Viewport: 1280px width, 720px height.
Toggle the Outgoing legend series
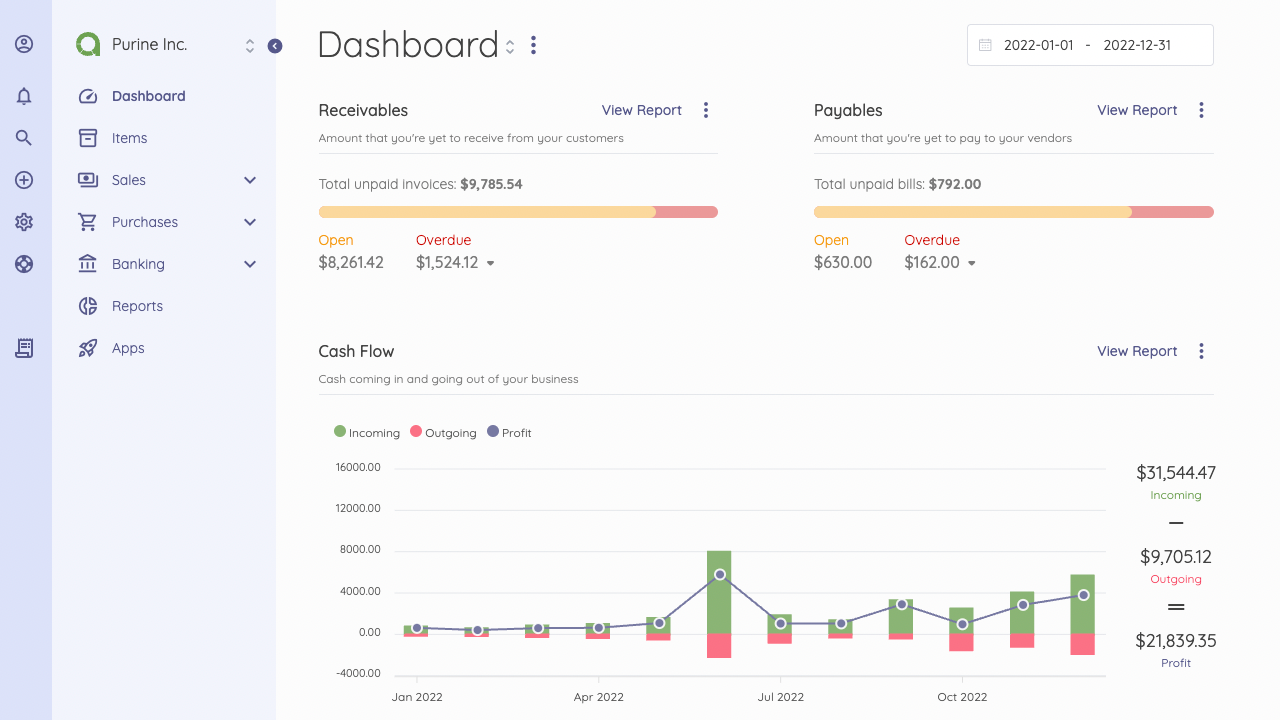pos(443,432)
